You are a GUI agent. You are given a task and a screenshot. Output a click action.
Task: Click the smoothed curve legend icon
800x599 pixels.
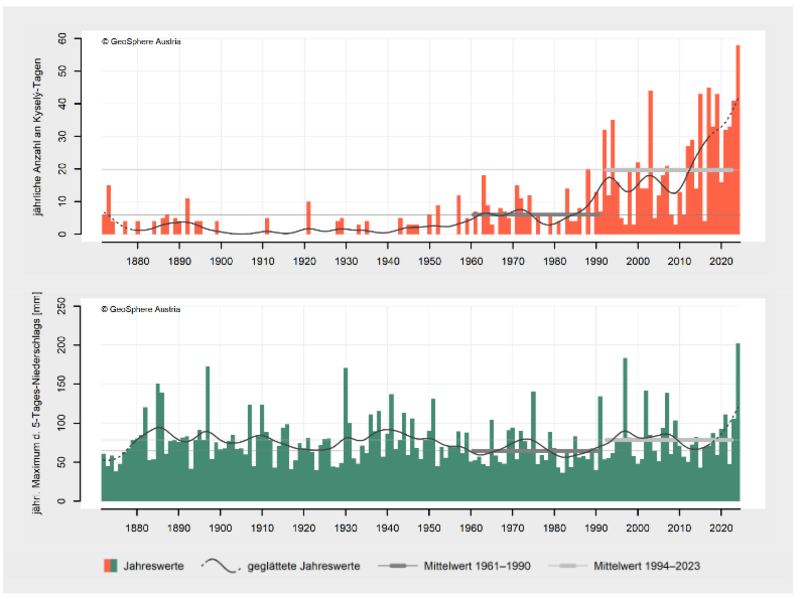point(222,566)
